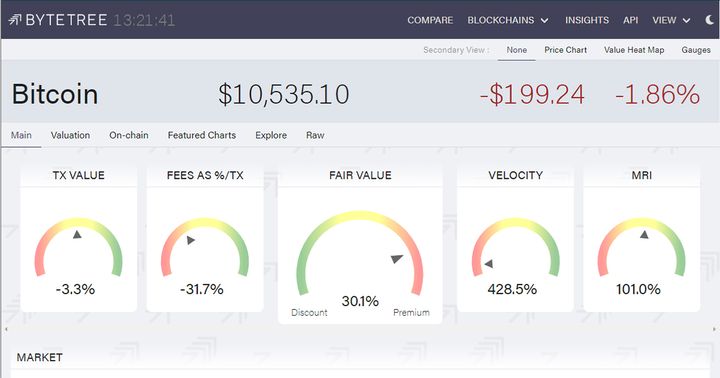The height and width of the screenshot is (378, 720).
Task: Click the ByteTree logo icon
Action: pos(15,20)
